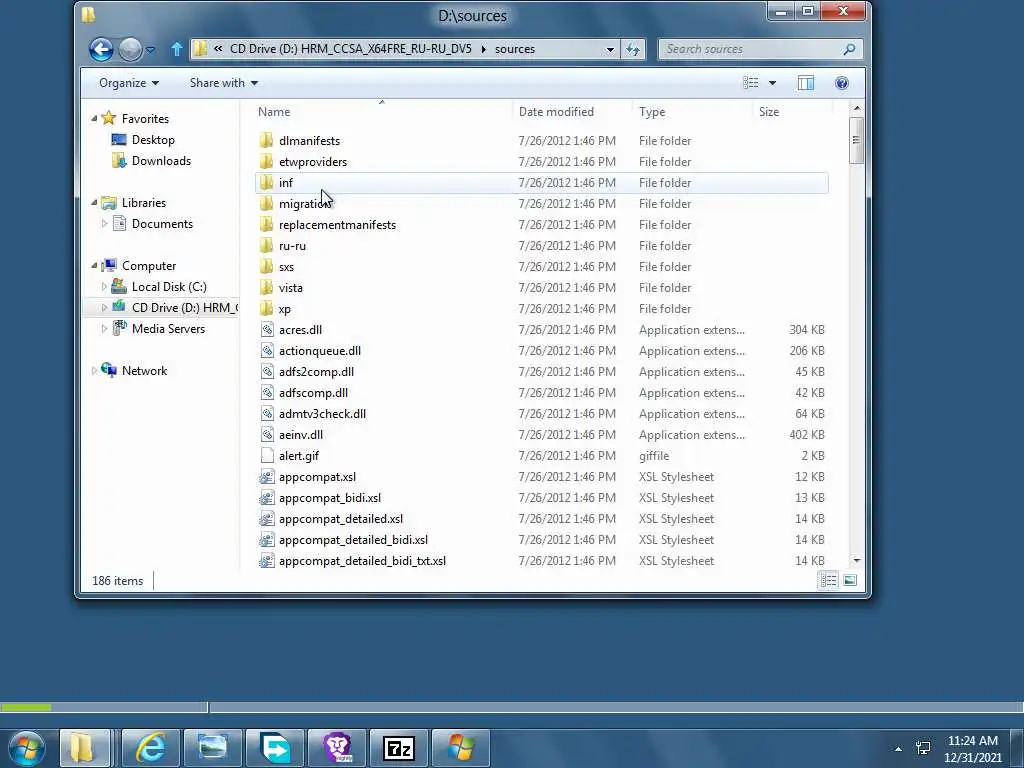Image resolution: width=1024 pixels, height=768 pixels.
Task: Select alert.gif file icon
Action: 266,456
